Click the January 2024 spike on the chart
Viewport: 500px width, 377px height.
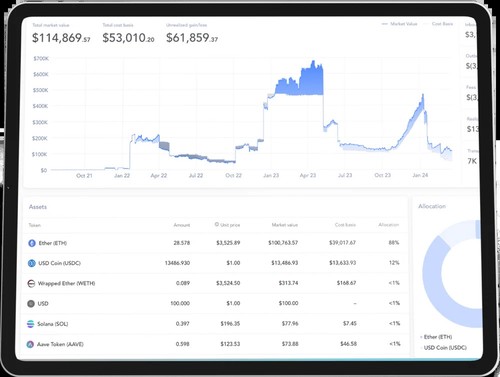[423, 96]
